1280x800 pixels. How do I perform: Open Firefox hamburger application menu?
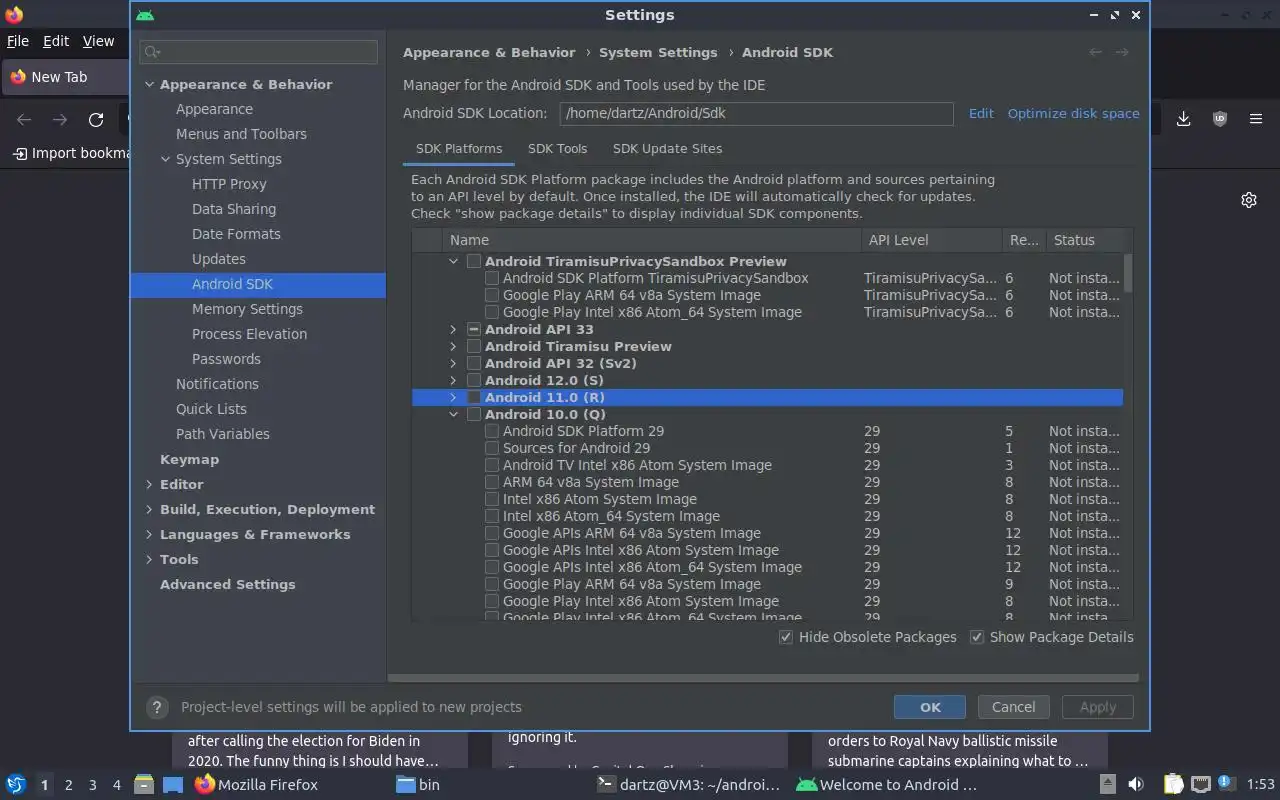[x=1256, y=119]
